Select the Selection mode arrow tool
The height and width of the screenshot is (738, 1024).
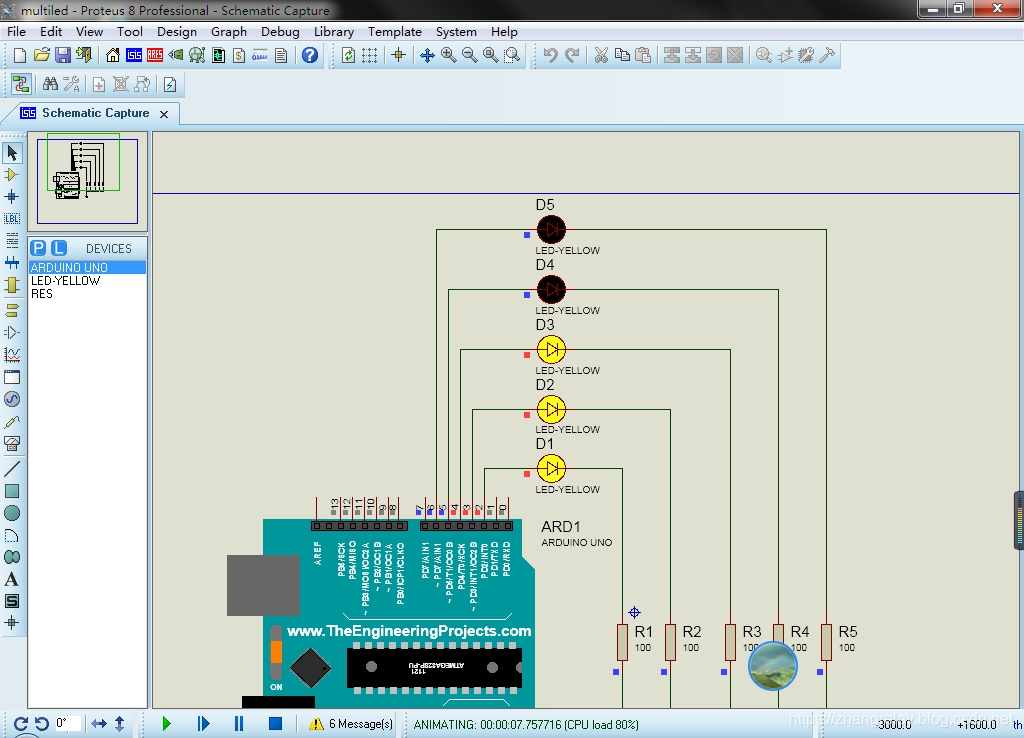(x=12, y=153)
